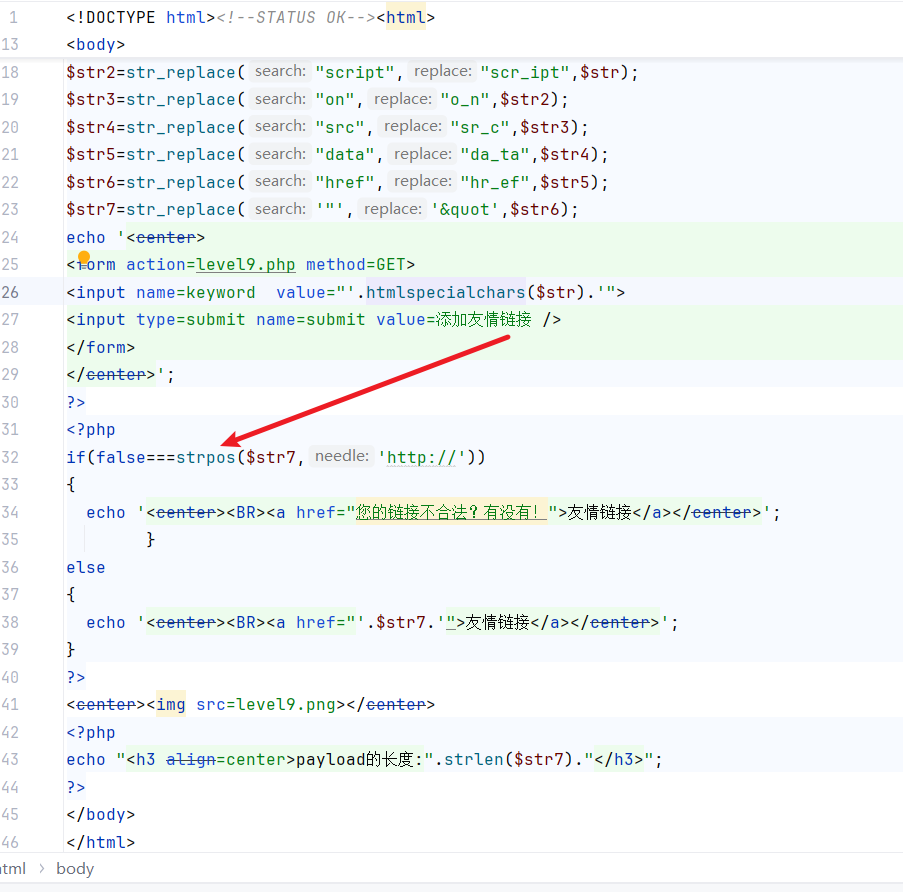This screenshot has height=892, width=903.
Task: Click the htmlspecialchars function call
Action: point(446,292)
